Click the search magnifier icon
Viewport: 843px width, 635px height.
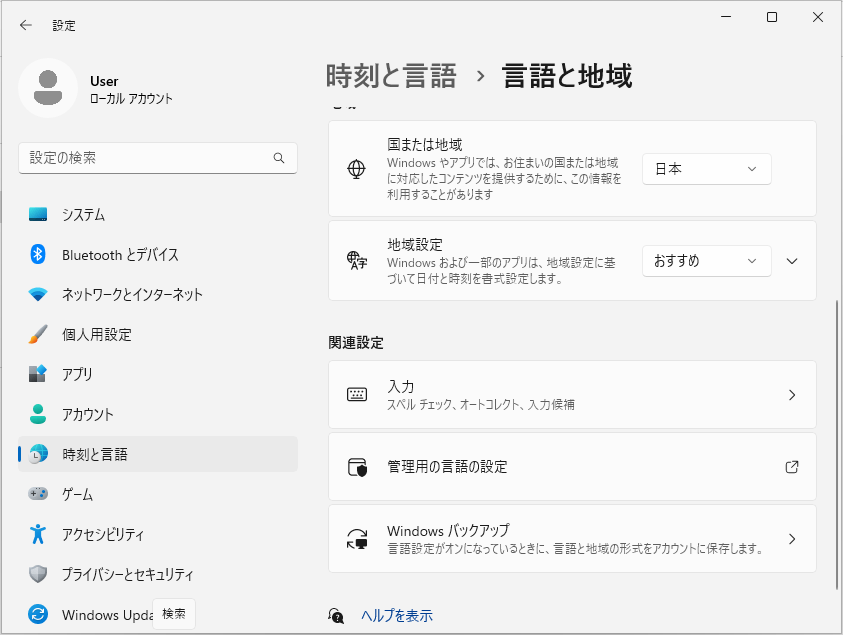(278, 158)
